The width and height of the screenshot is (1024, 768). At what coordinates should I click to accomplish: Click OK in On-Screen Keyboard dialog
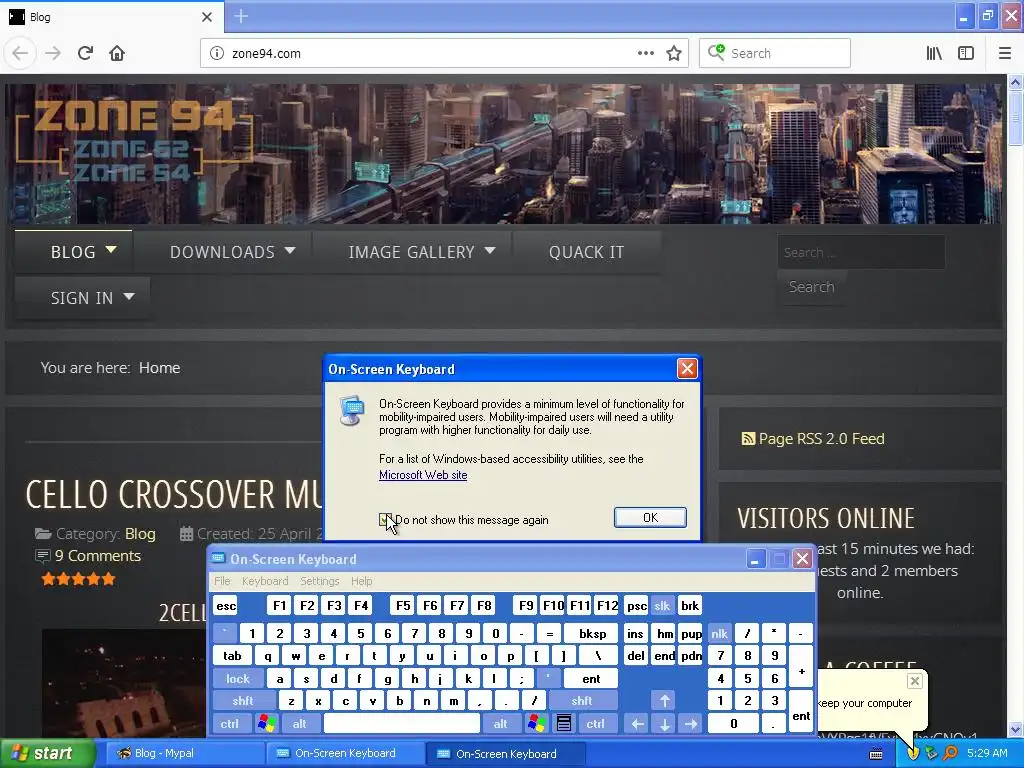tap(650, 517)
